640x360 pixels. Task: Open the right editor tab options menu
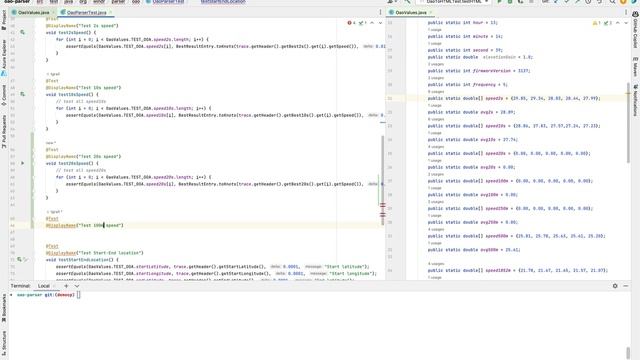pyautogui.click(x=626, y=13)
